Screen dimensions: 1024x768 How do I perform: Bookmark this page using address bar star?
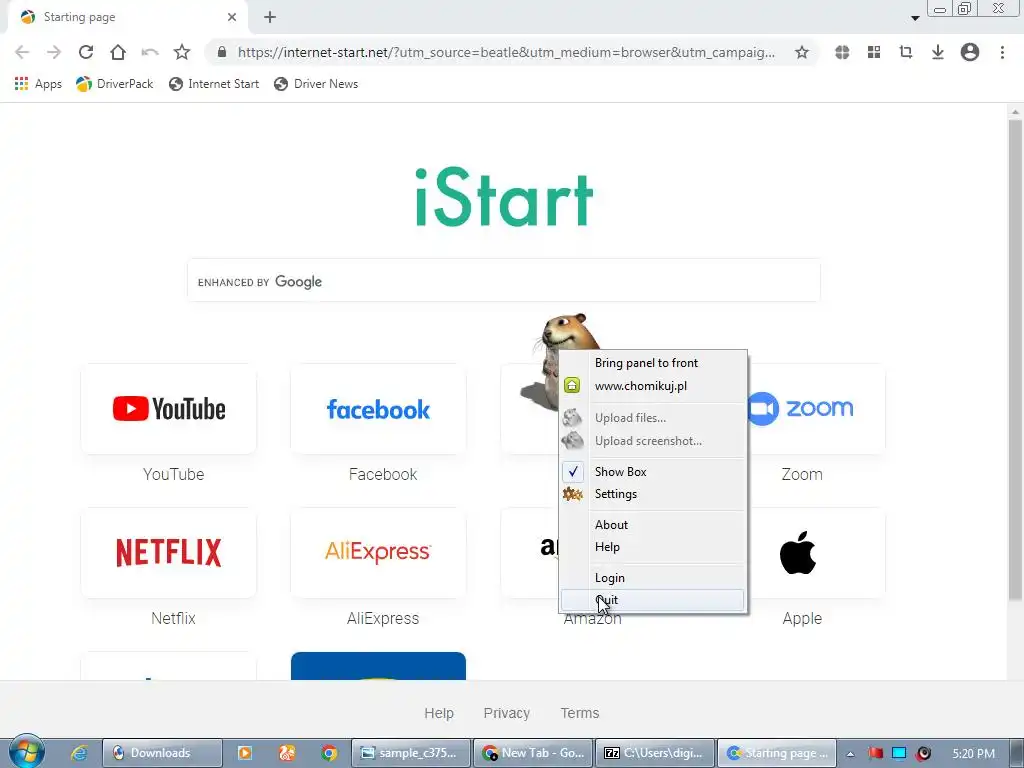coord(802,52)
